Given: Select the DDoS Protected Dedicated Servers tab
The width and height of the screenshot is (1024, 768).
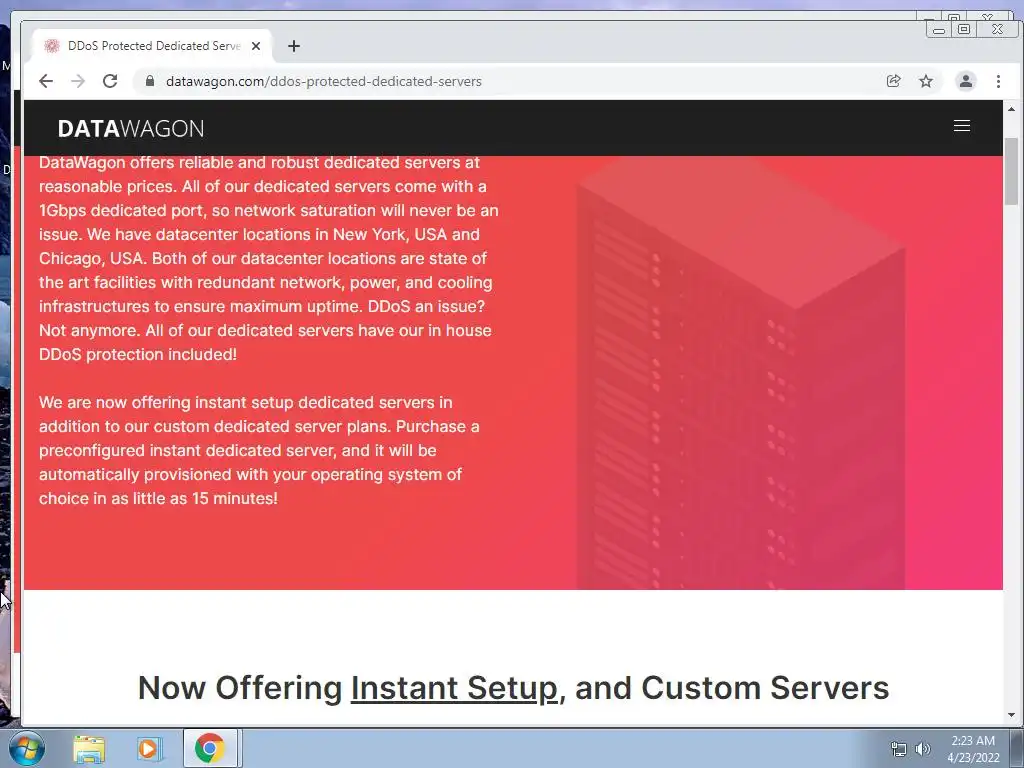Looking at the screenshot, I should [152, 46].
